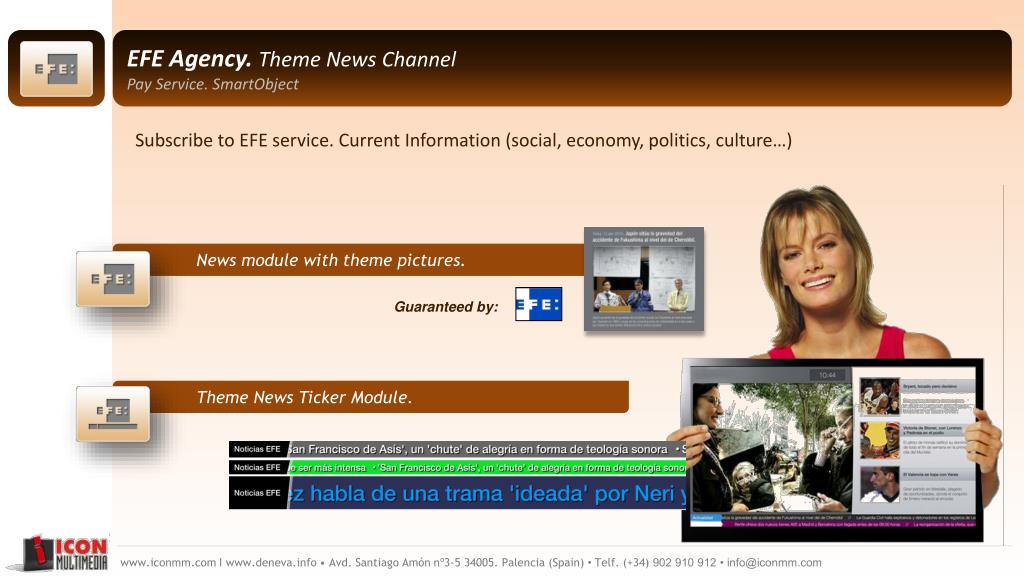Screen dimensions: 1024x576
Task: Click the info@iconmm.com email link
Action: pyautogui.click(x=774, y=562)
